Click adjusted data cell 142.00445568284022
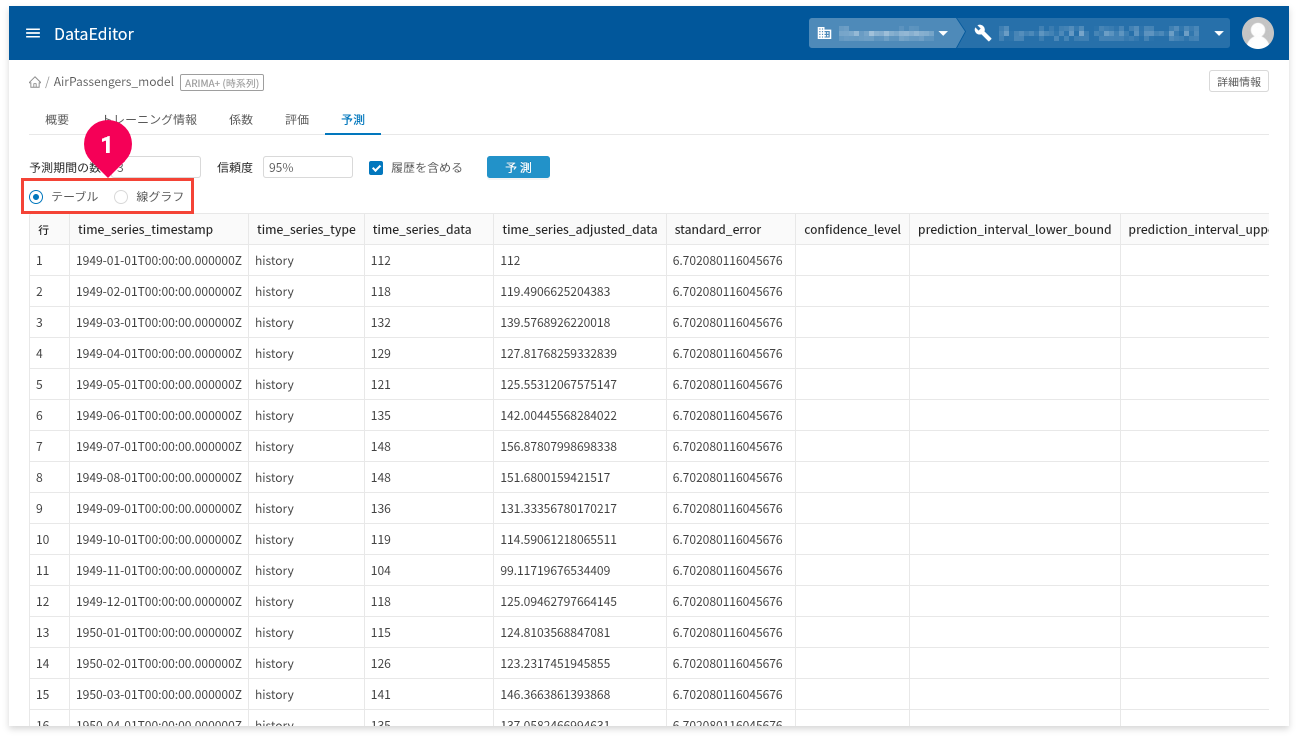Screen dimensions: 1298x738 580,416
